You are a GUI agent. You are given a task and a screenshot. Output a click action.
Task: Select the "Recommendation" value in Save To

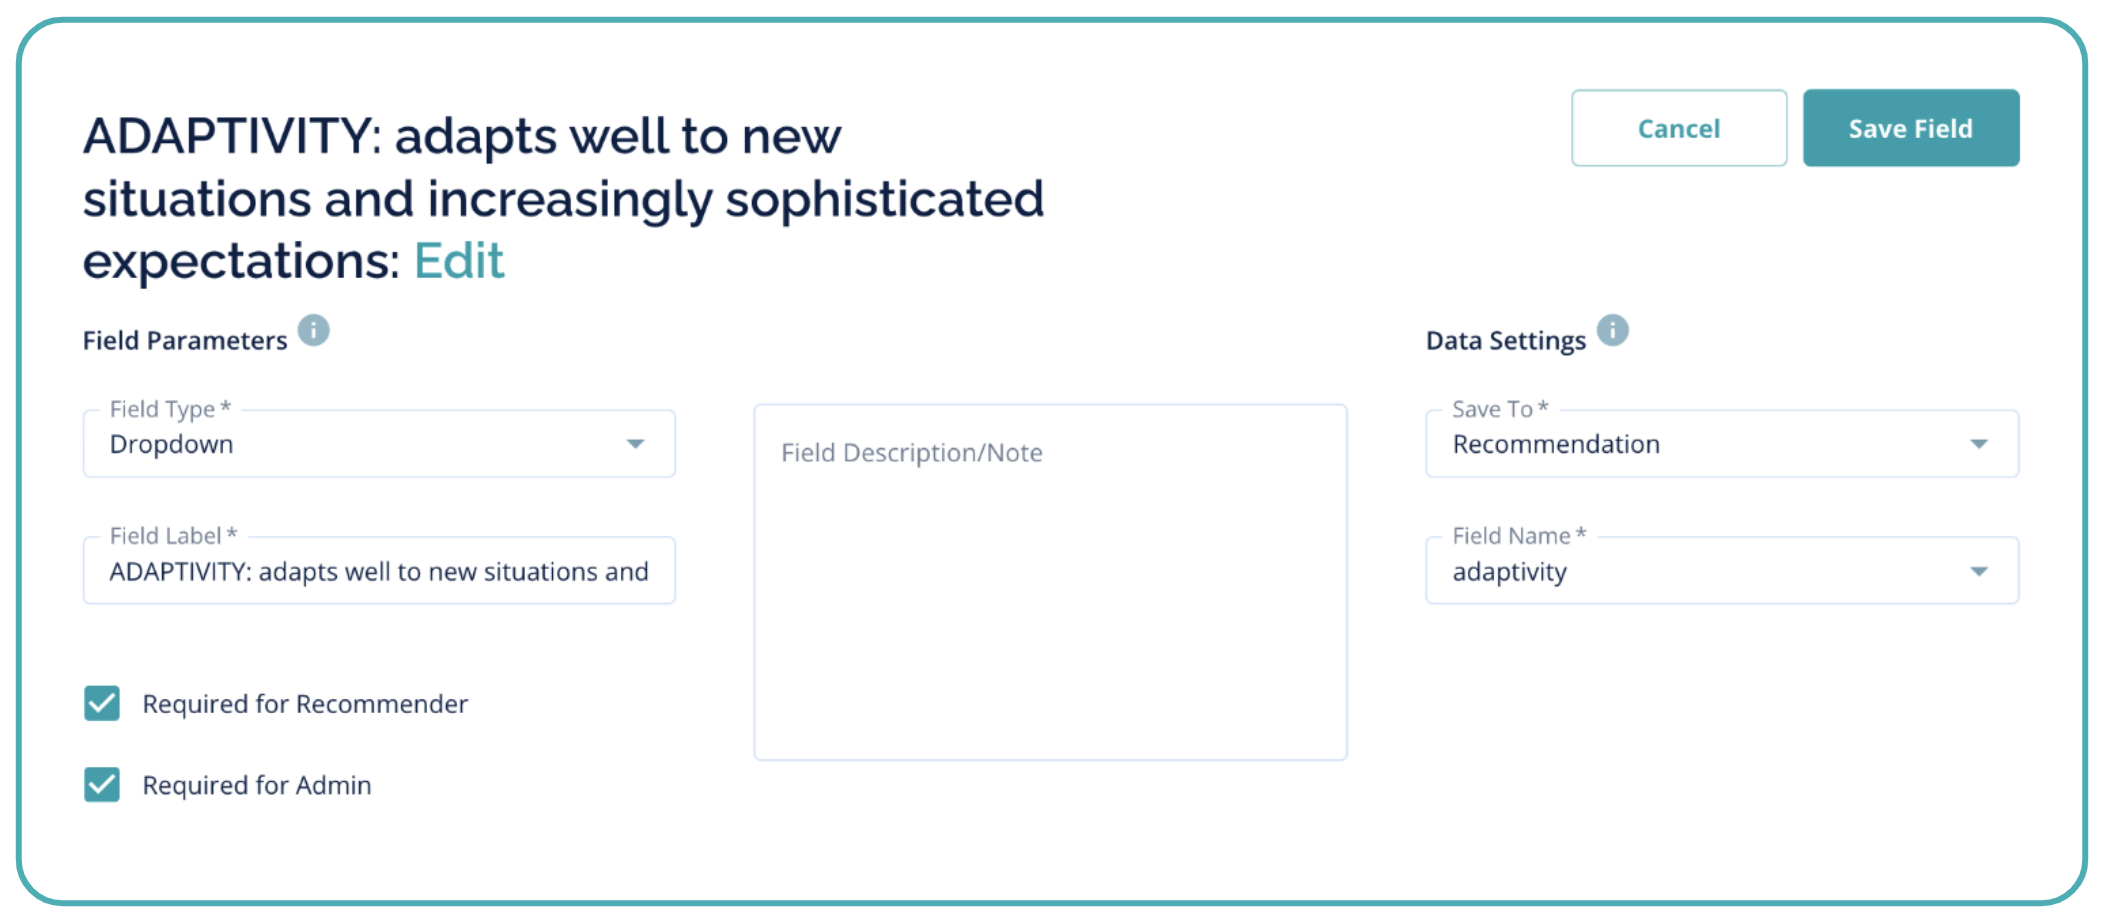[x=1555, y=444]
